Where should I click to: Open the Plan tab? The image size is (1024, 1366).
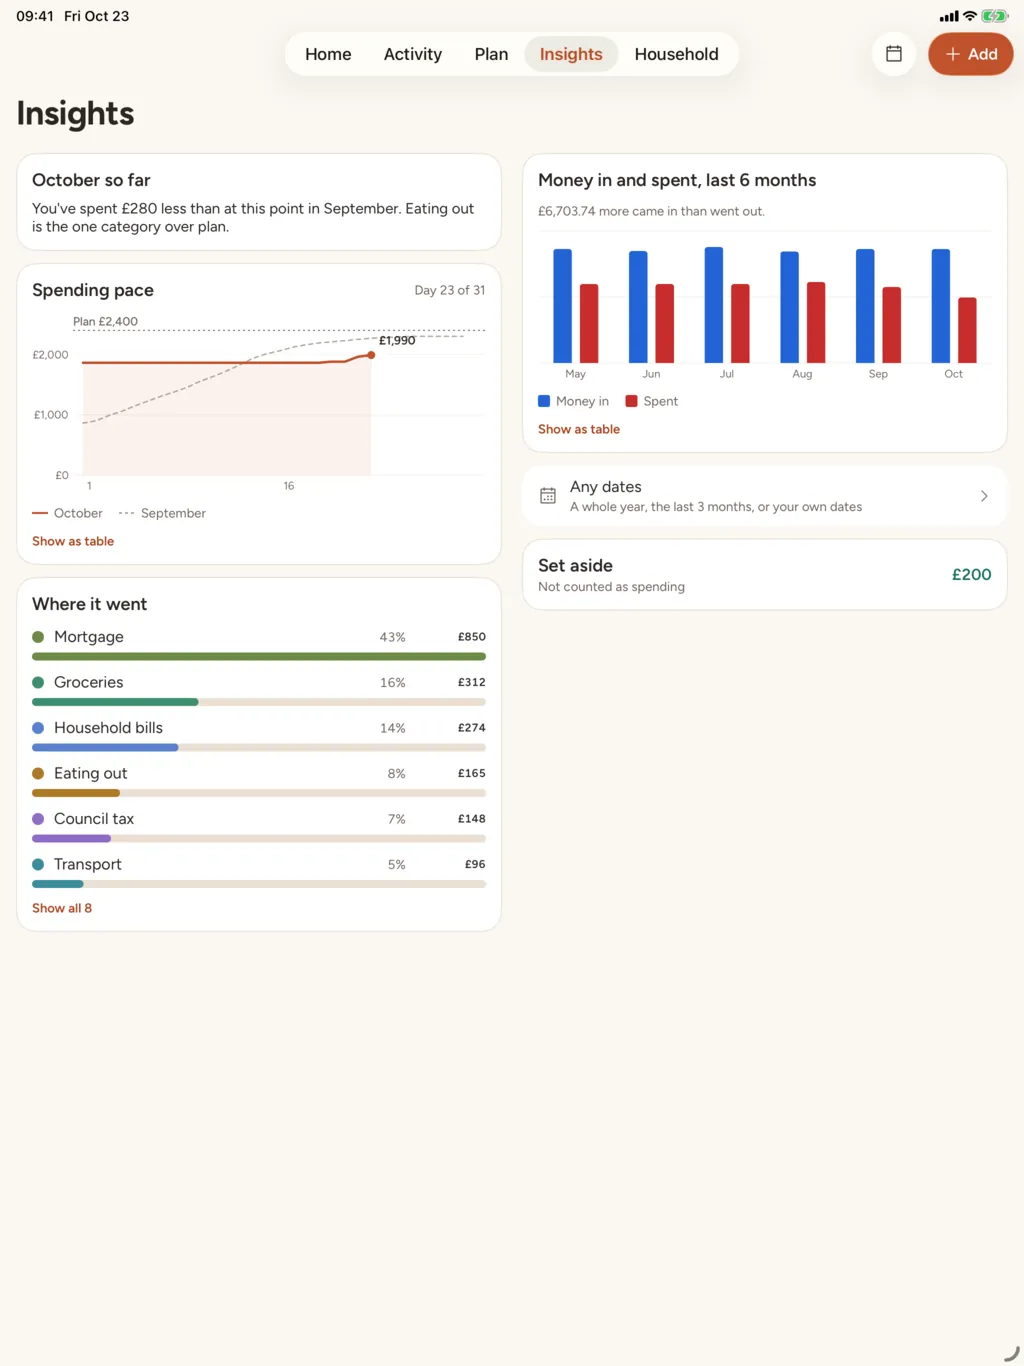pos(491,54)
